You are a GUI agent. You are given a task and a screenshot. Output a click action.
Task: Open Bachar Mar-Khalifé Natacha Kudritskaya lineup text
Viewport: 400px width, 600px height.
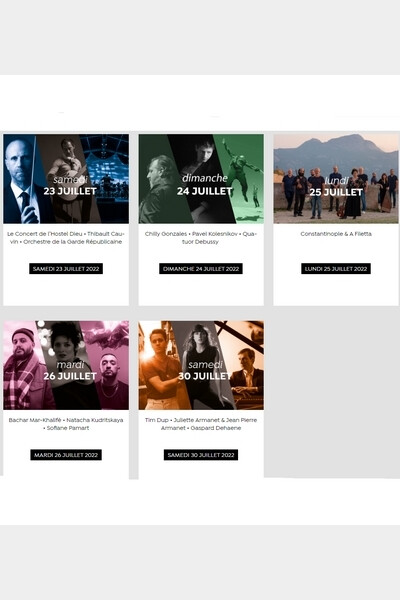tap(66, 424)
